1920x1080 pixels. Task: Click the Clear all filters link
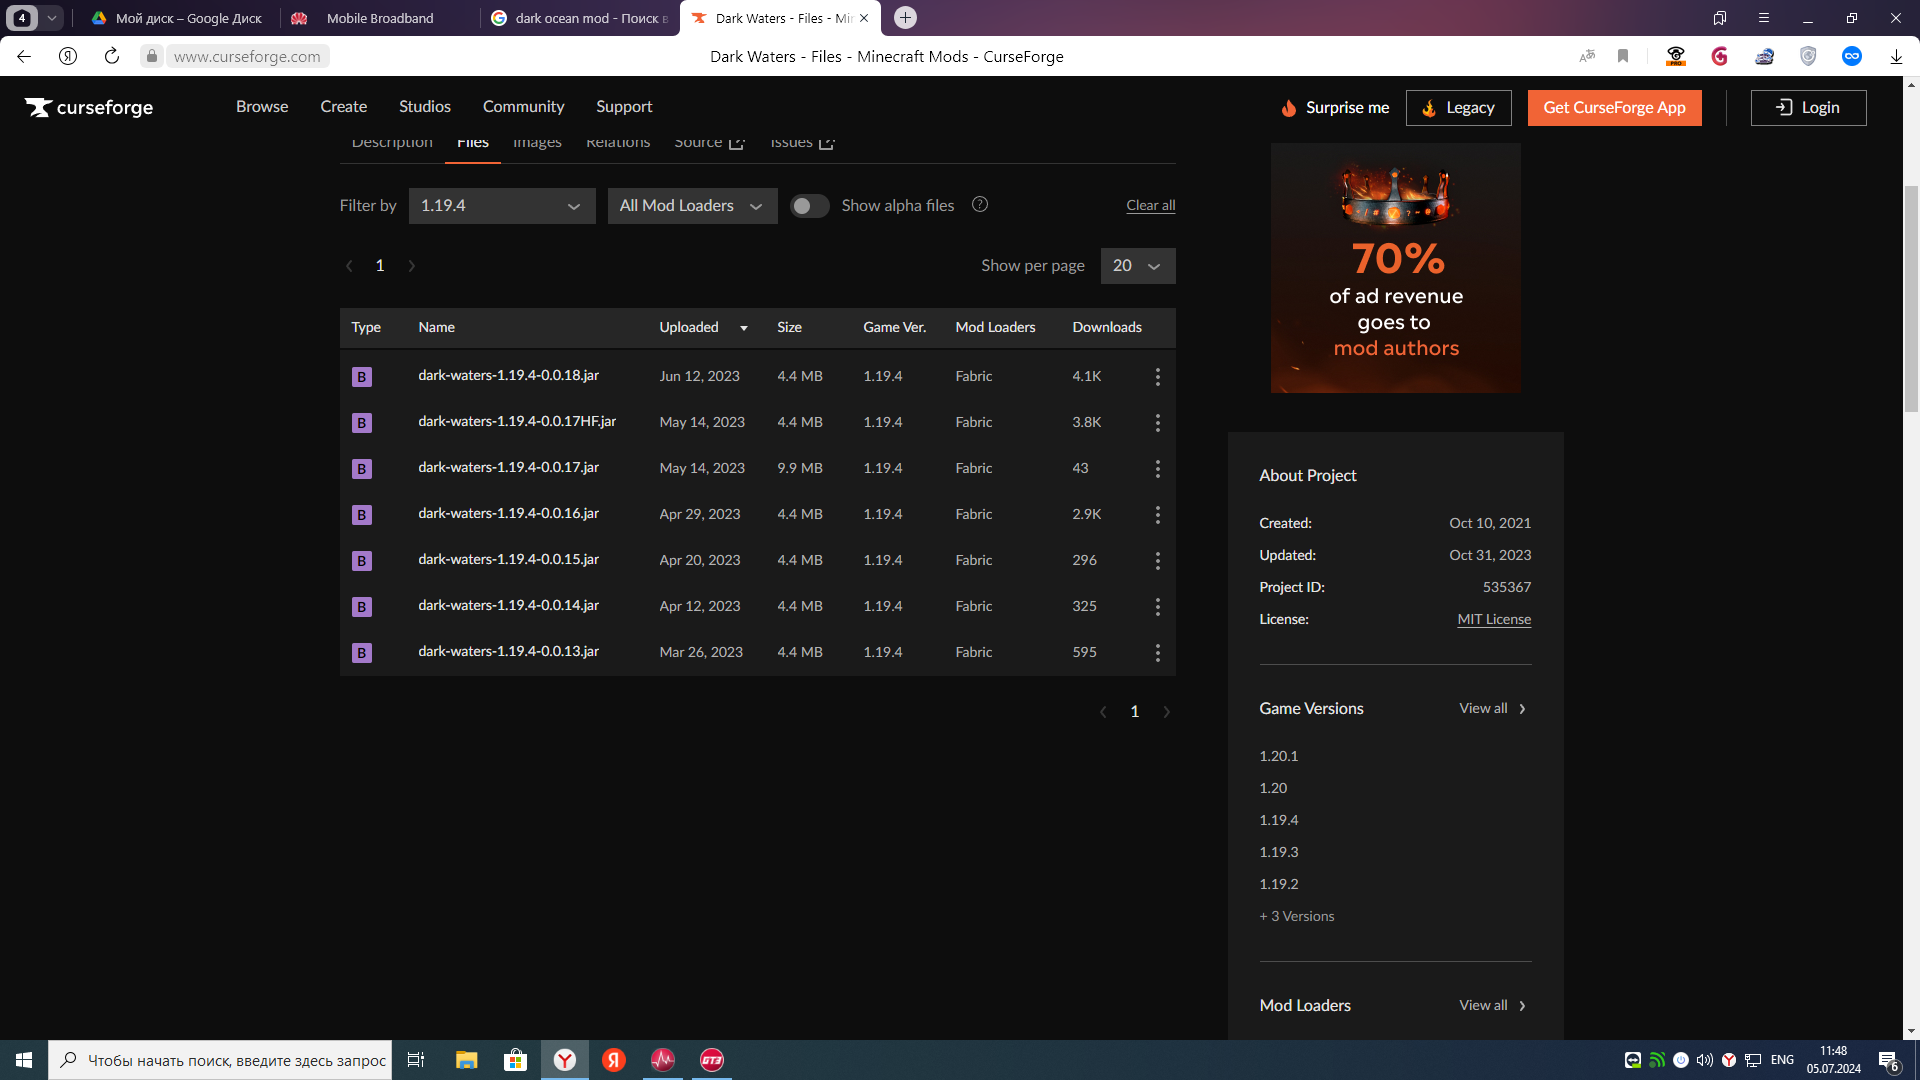point(1151,205)
